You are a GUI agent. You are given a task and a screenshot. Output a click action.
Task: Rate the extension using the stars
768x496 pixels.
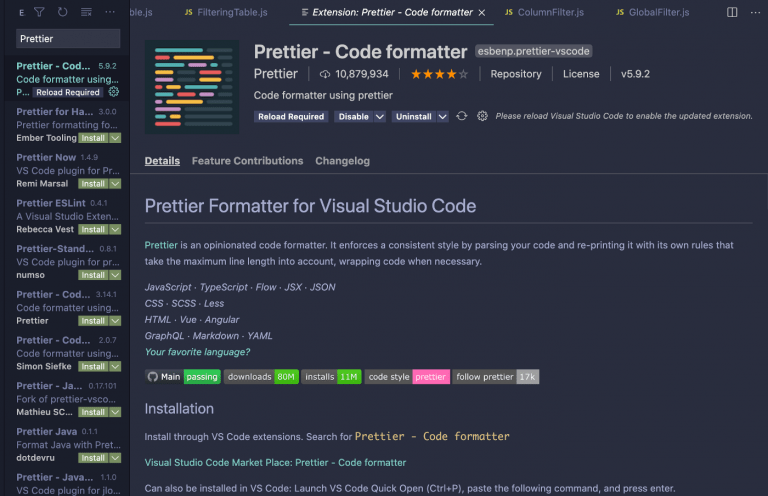(439, 74)
